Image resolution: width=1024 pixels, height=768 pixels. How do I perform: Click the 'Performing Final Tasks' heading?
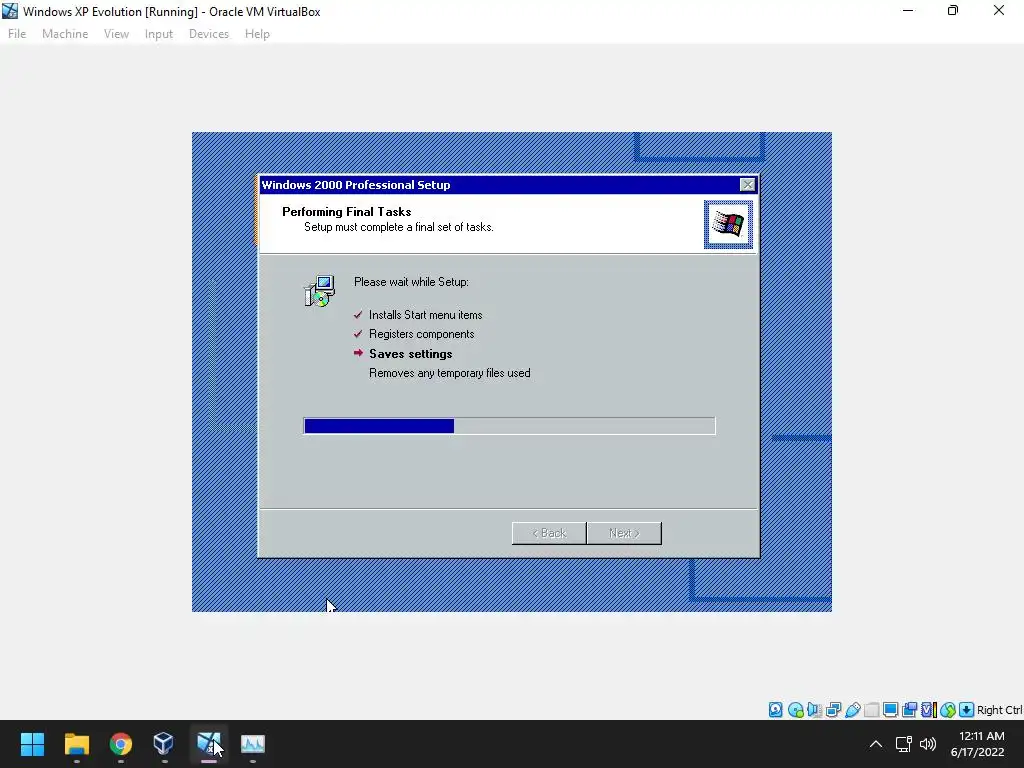pos(347,212)
